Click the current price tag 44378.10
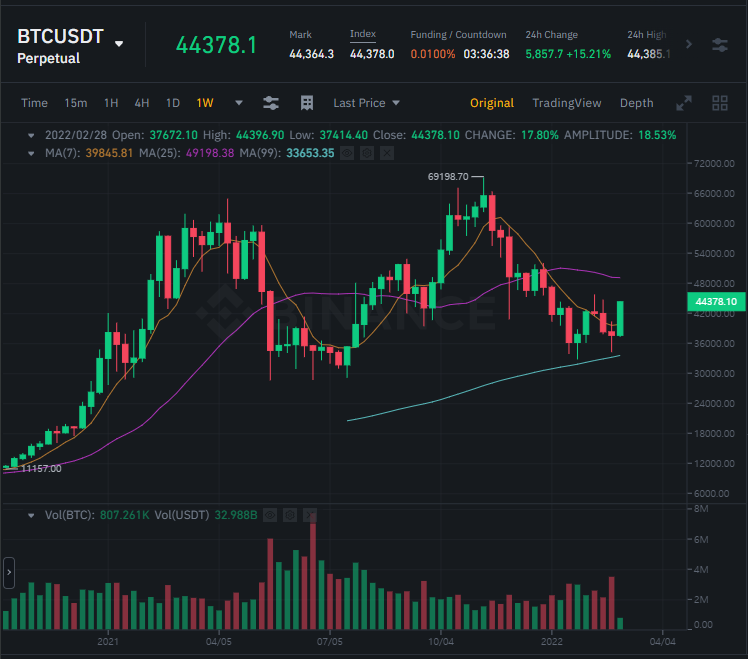This screenshot has height=659, width=748. [716, 302]
